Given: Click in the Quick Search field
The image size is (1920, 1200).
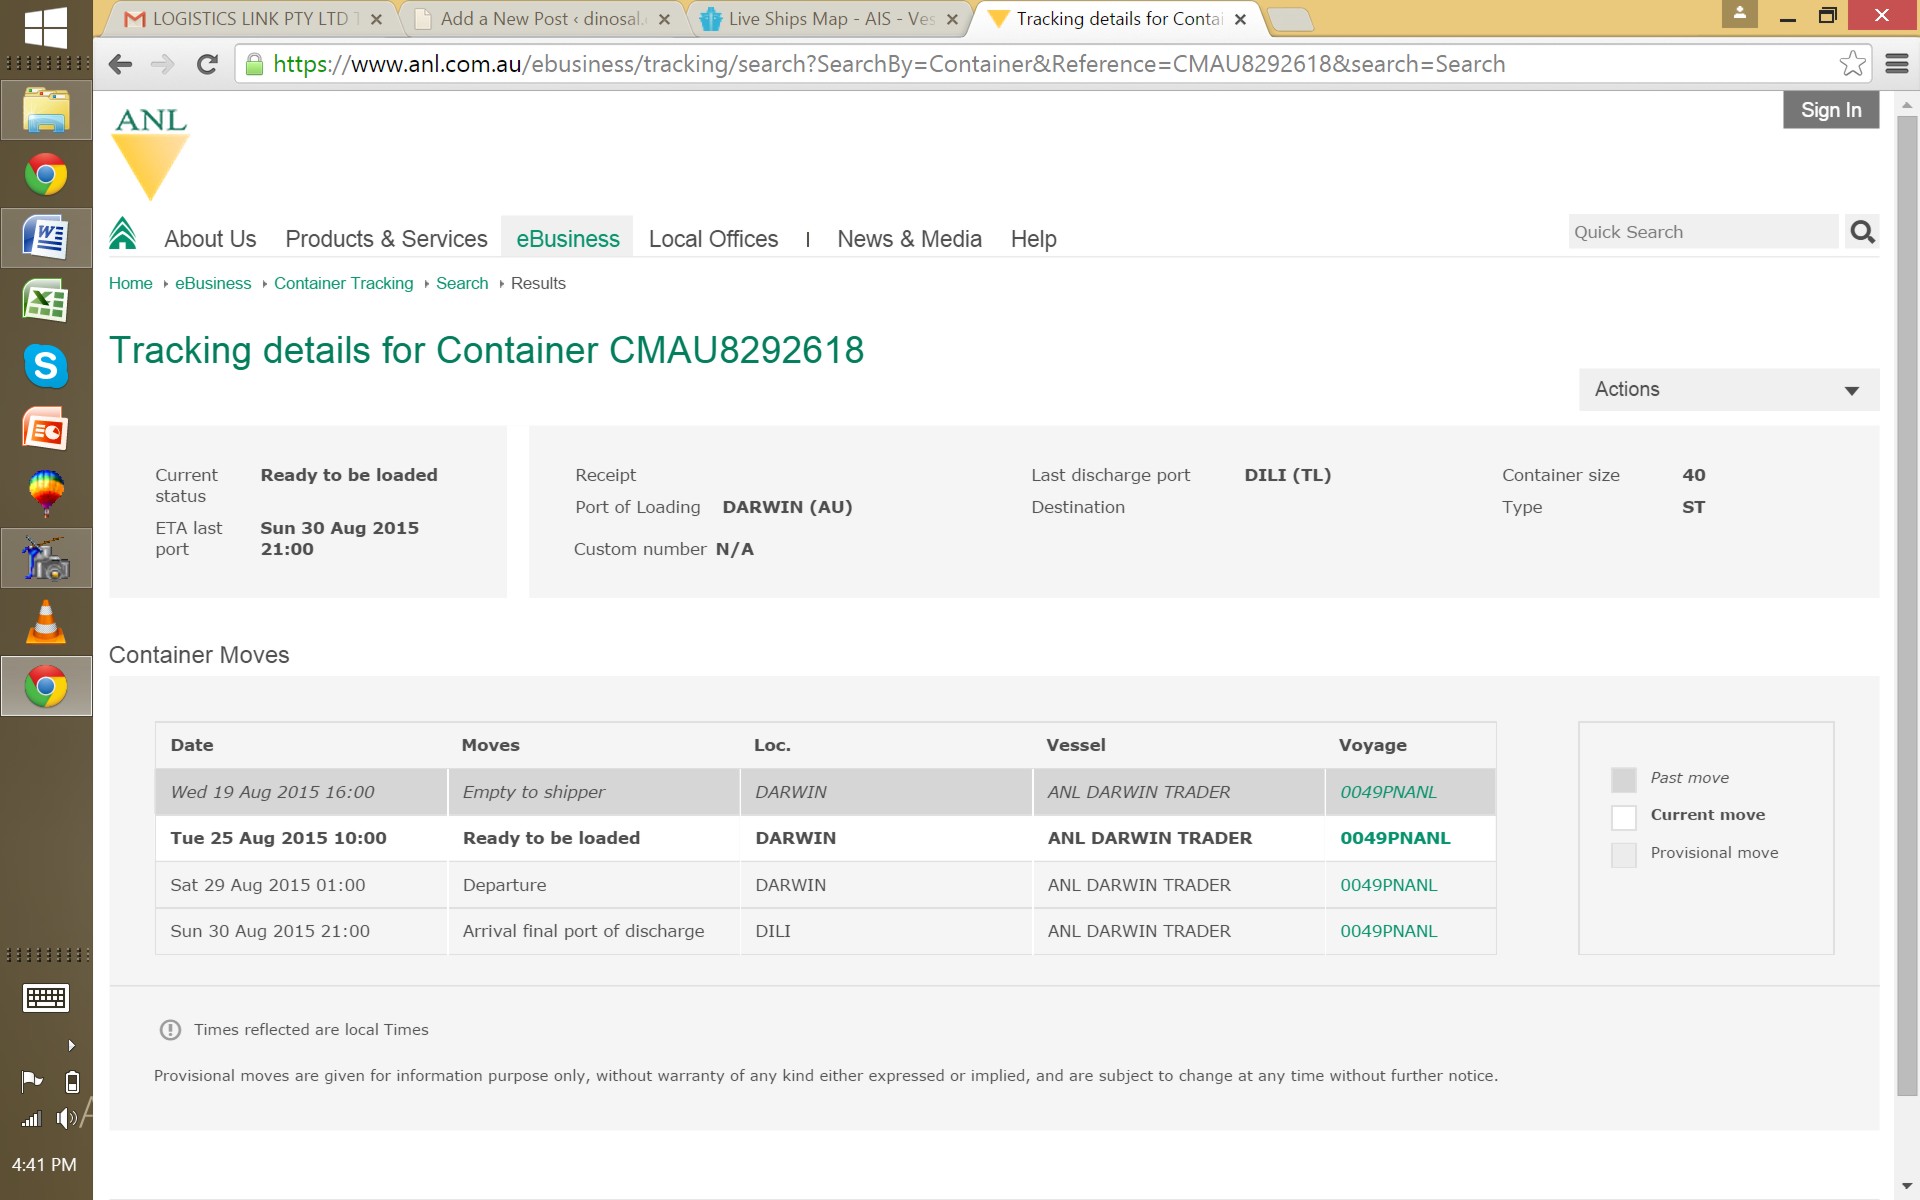Looking at the screenshot, I should (1703, 232).
